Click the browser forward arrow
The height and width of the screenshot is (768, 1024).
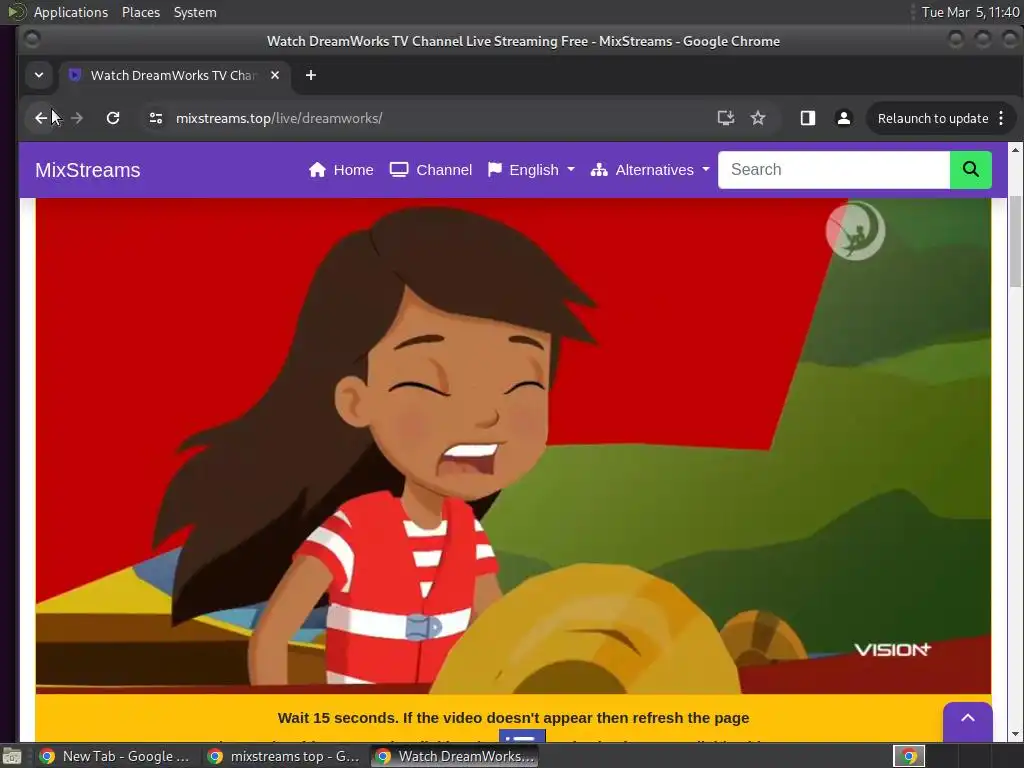(76, 118)
